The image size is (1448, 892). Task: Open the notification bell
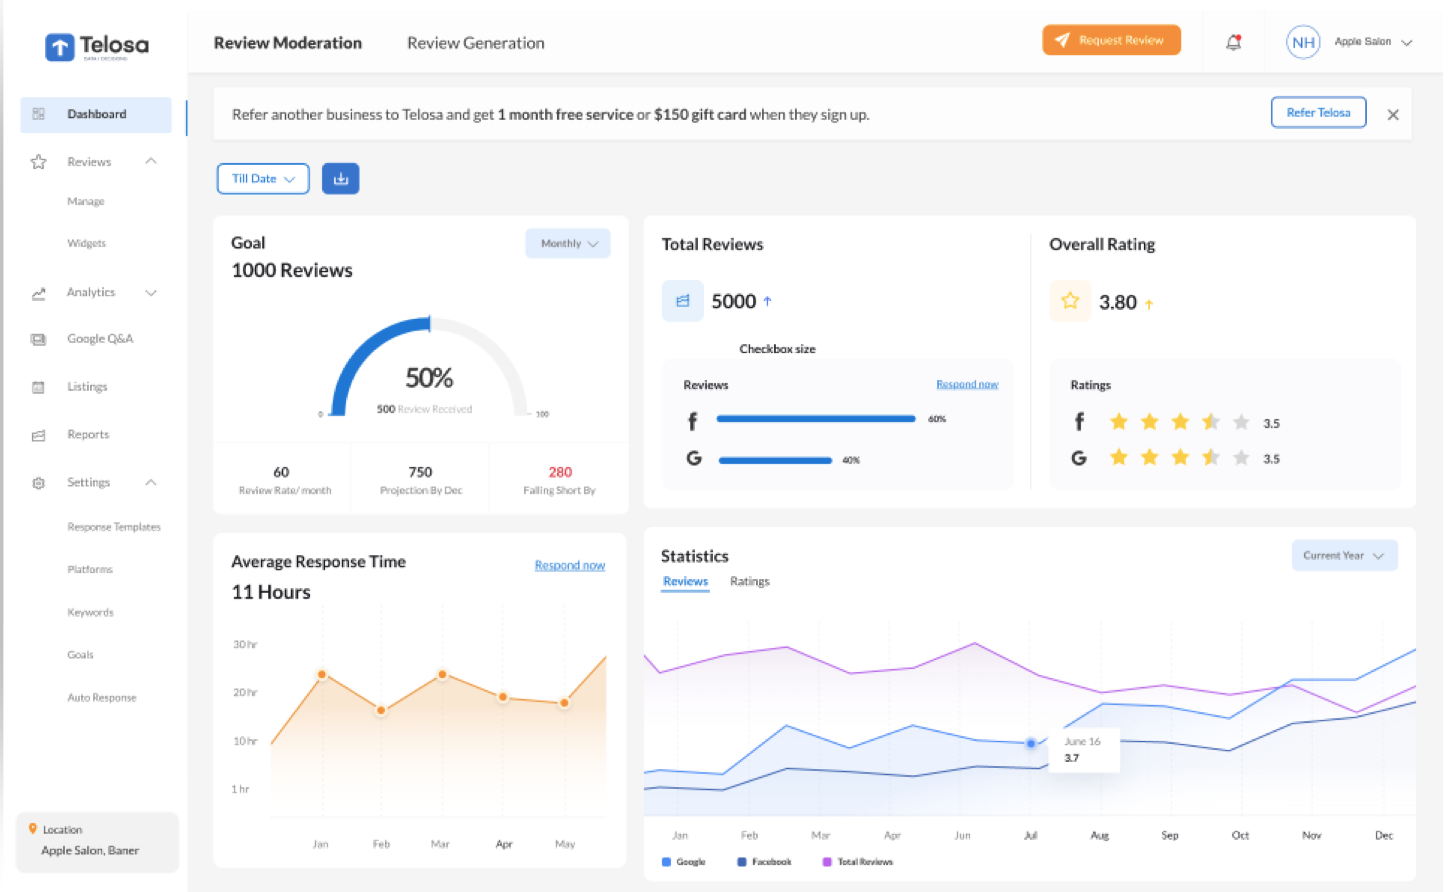(1233, 42)
